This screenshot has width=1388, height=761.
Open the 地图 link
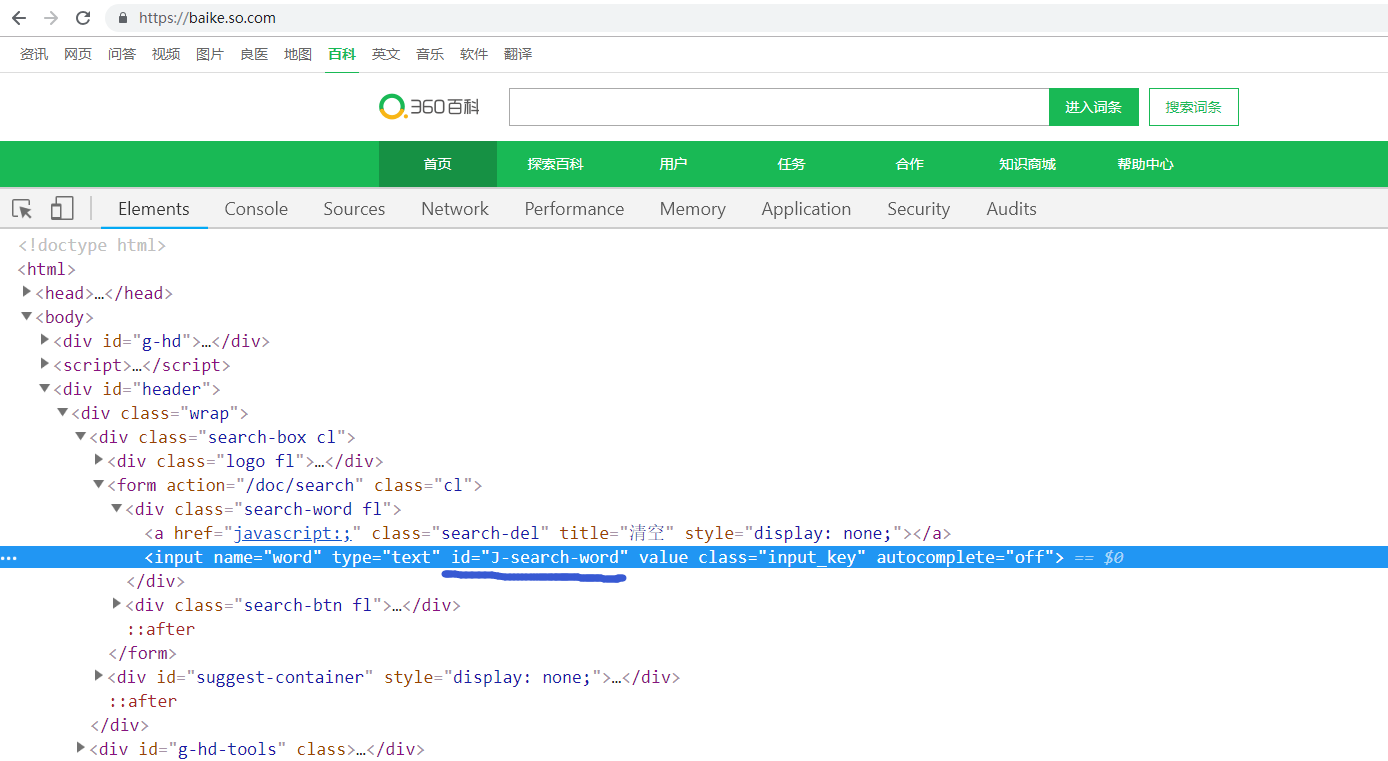tap(298, 54)
